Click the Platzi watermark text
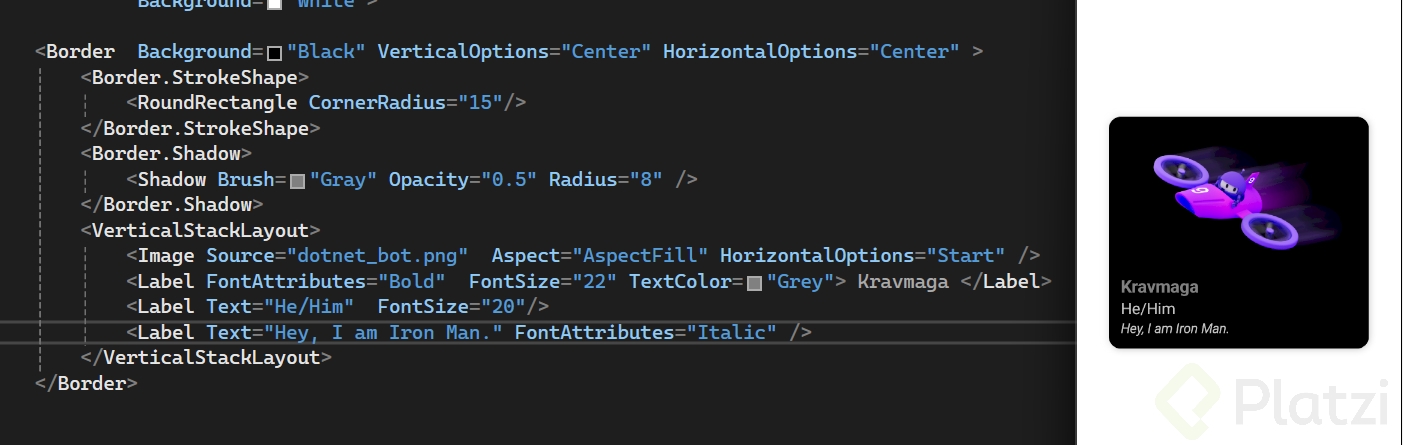The image size is (1403, 445). coord(1310,402)
